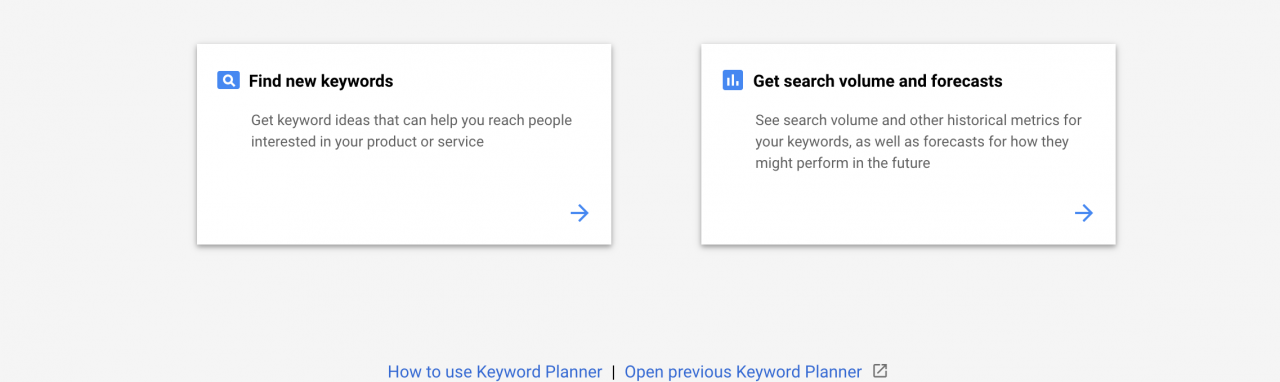Click the magnifying glass Find keywords icon
This screenshot has height=382, width=1280.
(x=228, y=81)
